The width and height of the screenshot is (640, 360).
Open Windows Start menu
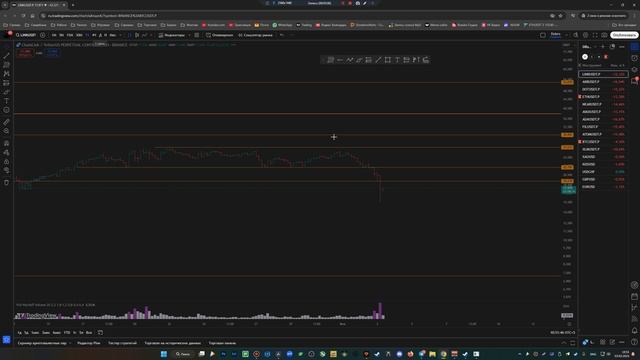pyautogui.click(x=164, y=354)
